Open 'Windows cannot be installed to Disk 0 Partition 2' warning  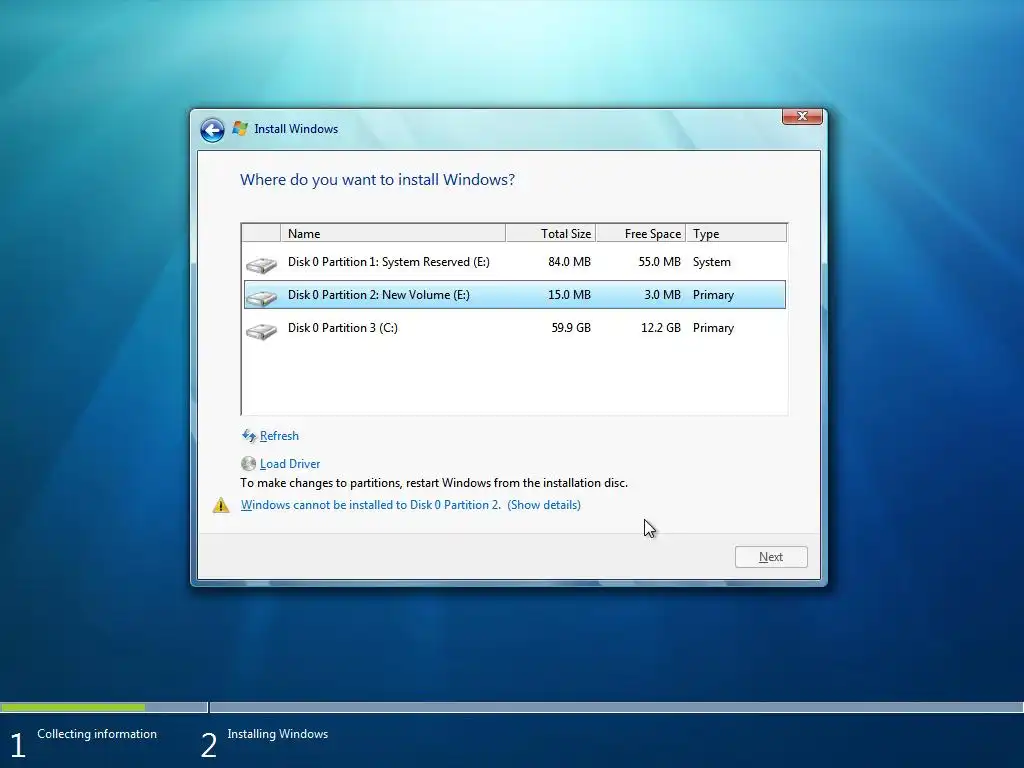click(x=370, y=505)
